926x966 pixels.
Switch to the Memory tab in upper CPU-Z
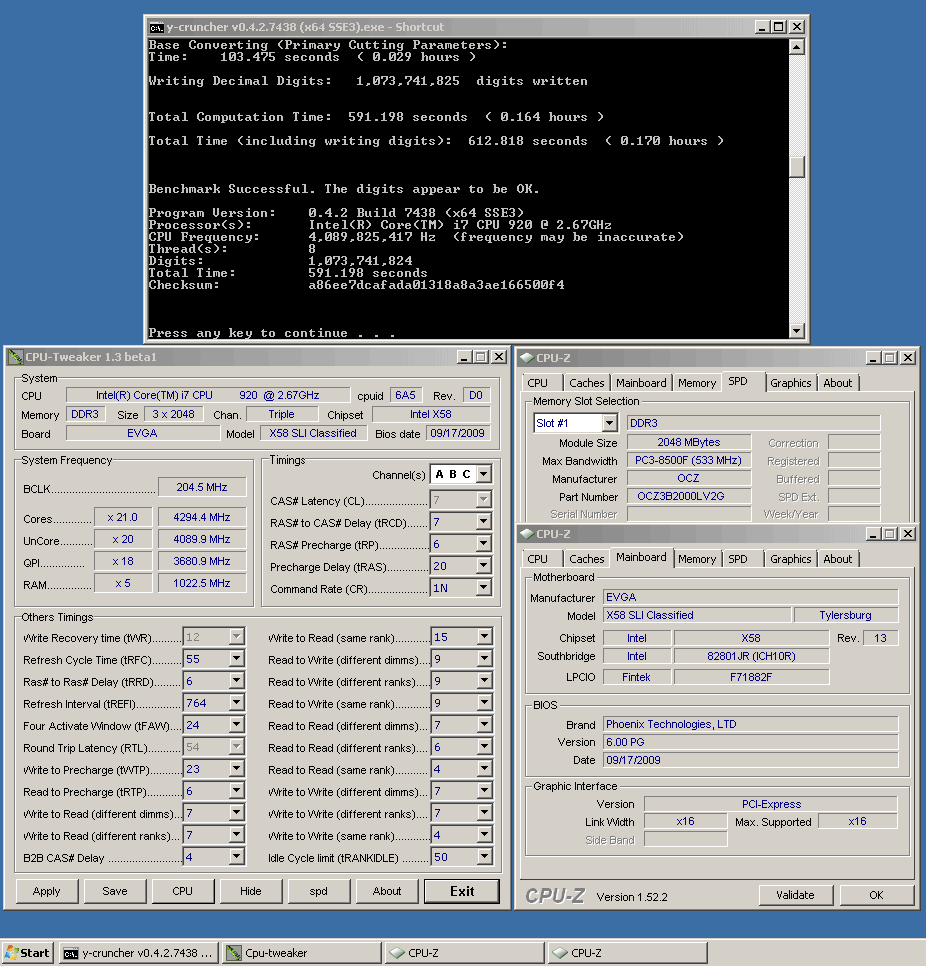pos(696,383)
